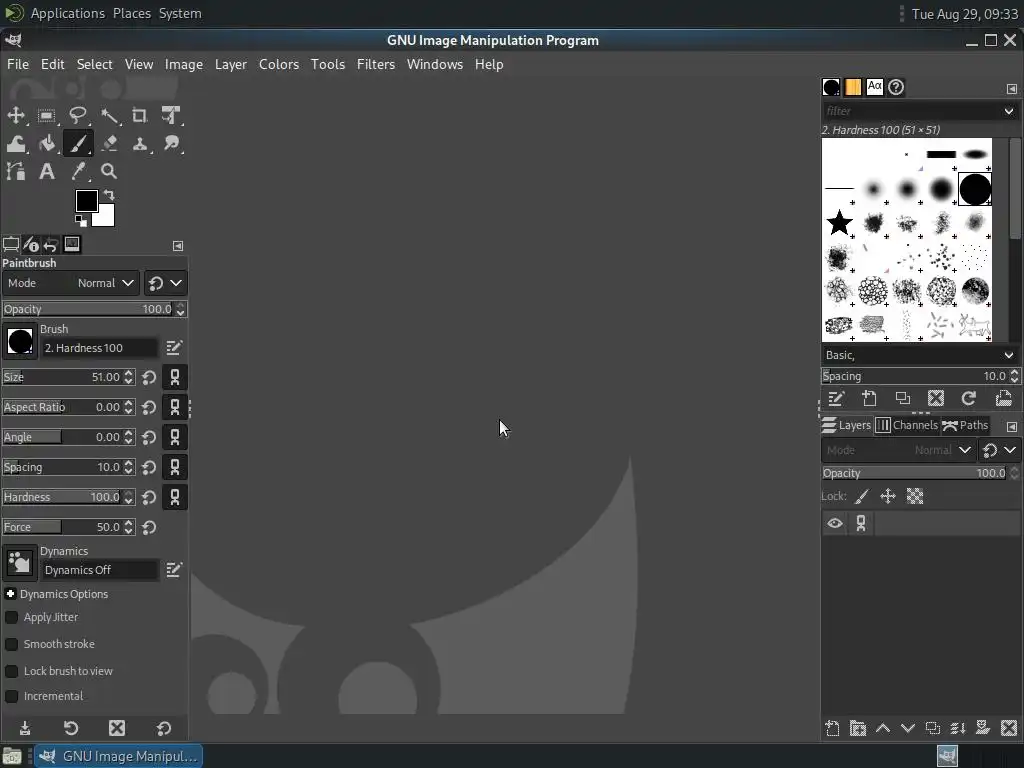
Task: Select the Eraser tool
Action: [109, 144]
